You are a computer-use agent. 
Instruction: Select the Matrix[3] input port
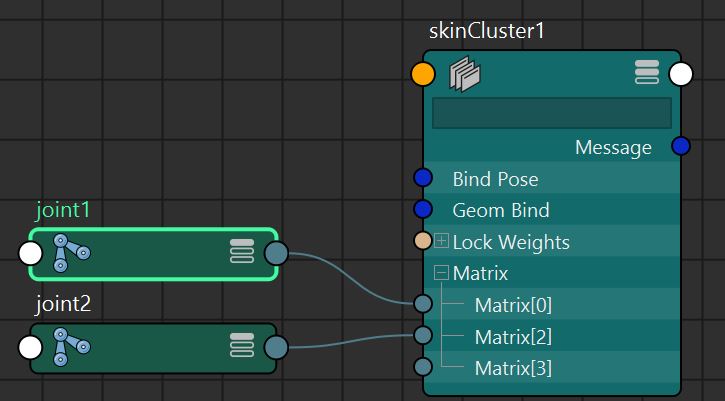click(x=423, y=367)
